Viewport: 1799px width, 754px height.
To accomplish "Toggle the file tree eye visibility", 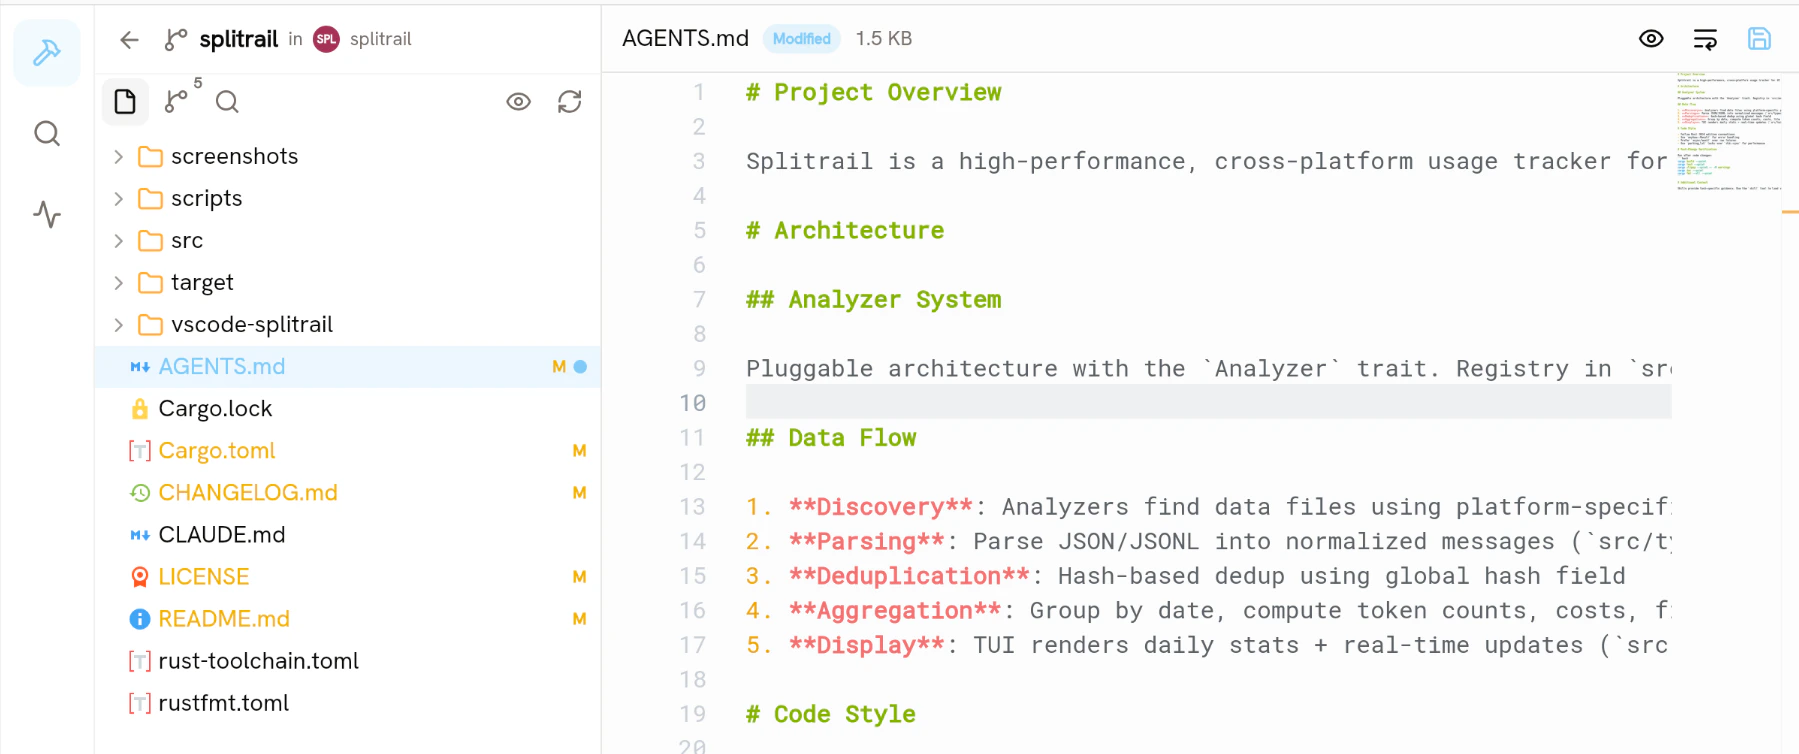I will click(518, 101).
